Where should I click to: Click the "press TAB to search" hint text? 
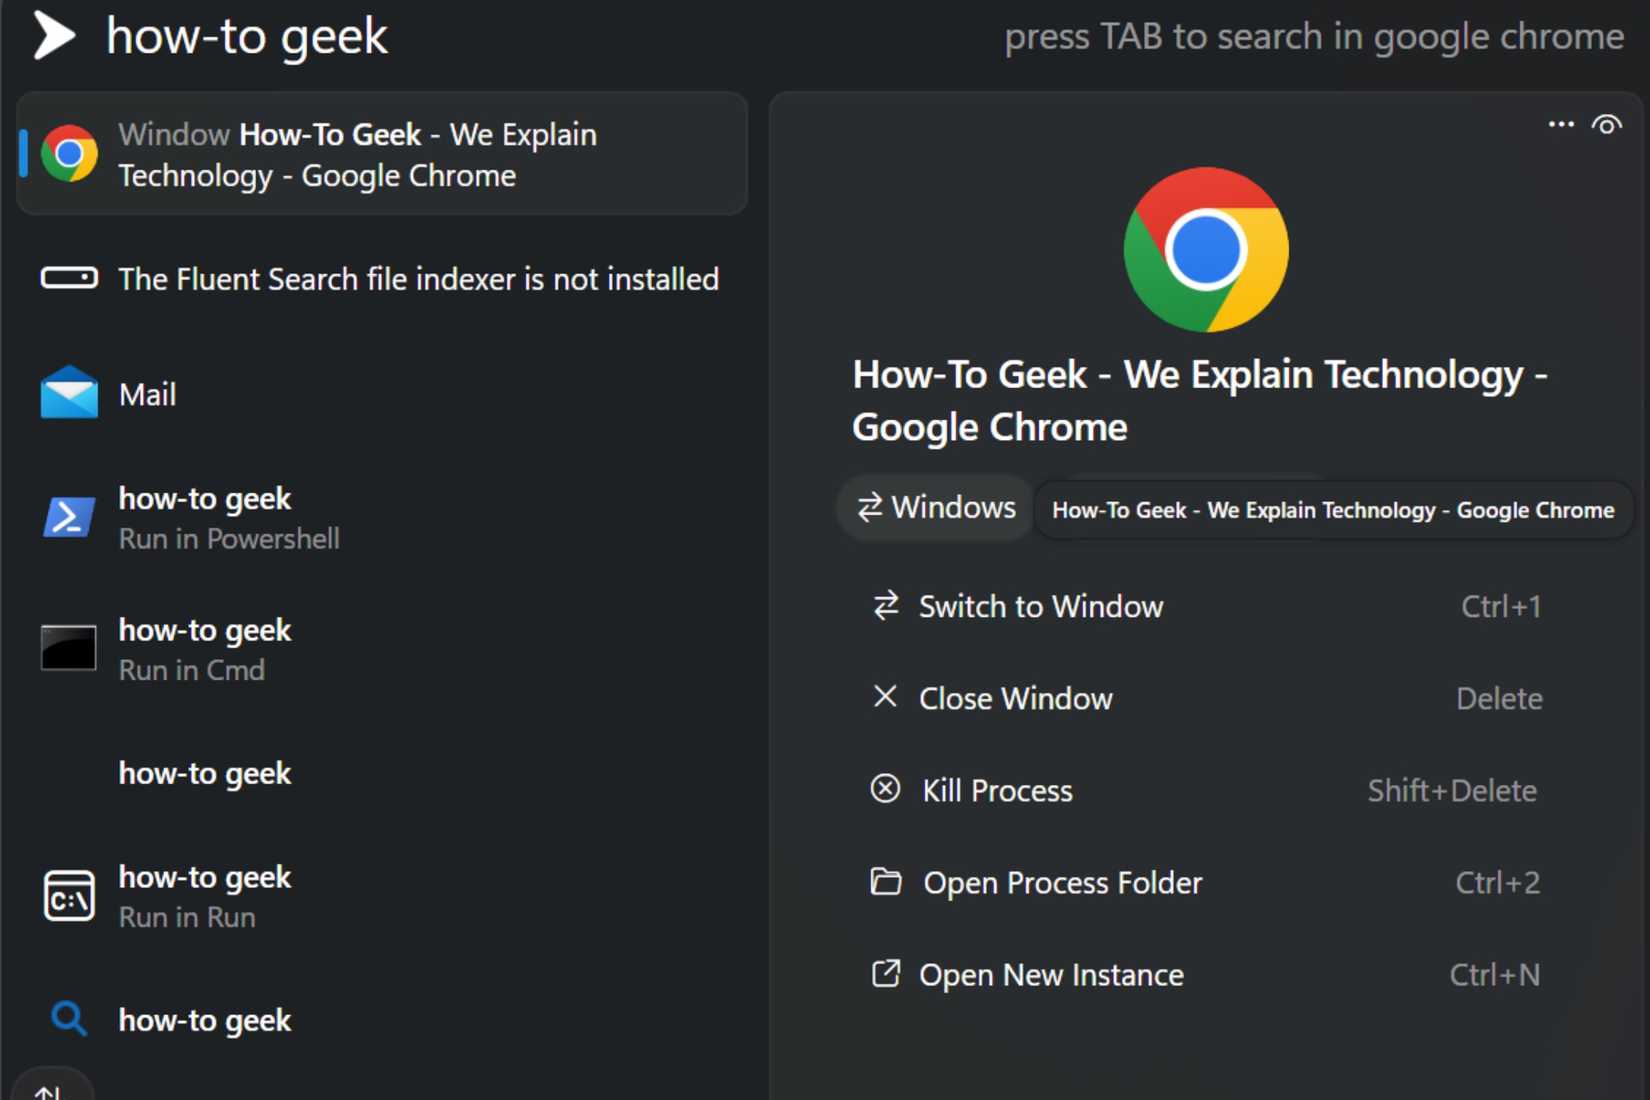(1314, 37)
